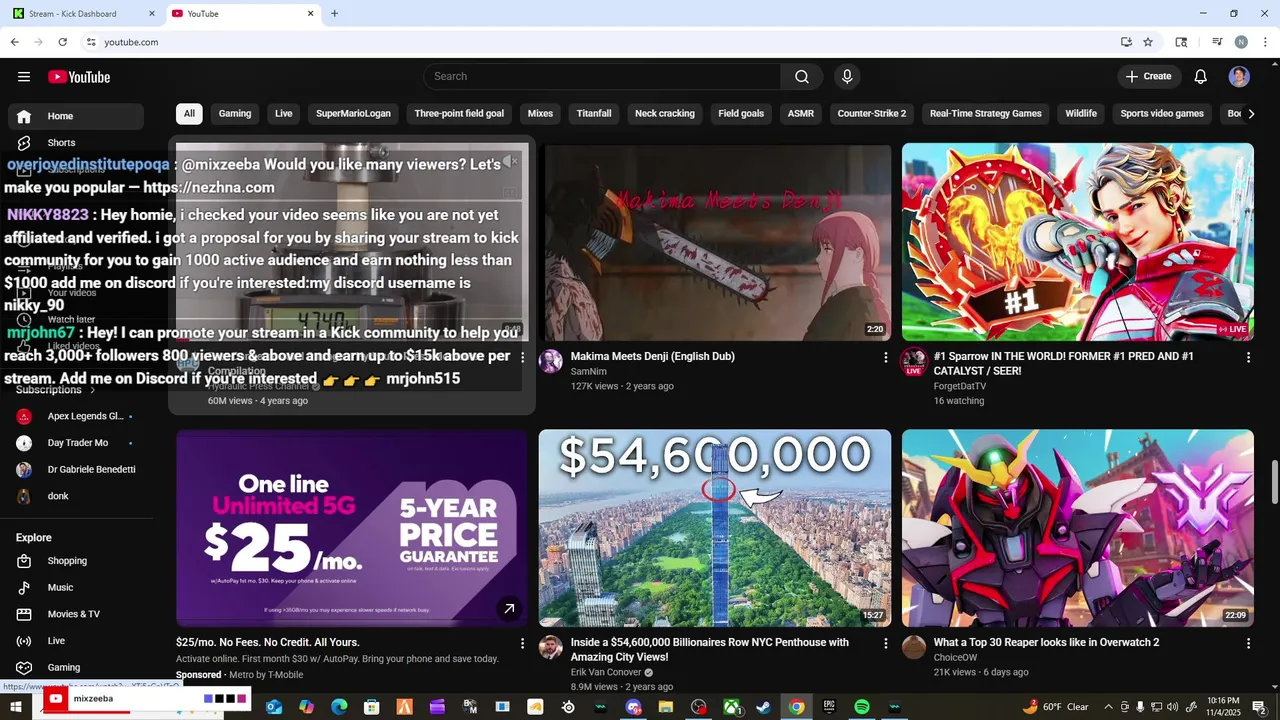Click the browser address bar
1280x720 pixels.
[600, 42]
